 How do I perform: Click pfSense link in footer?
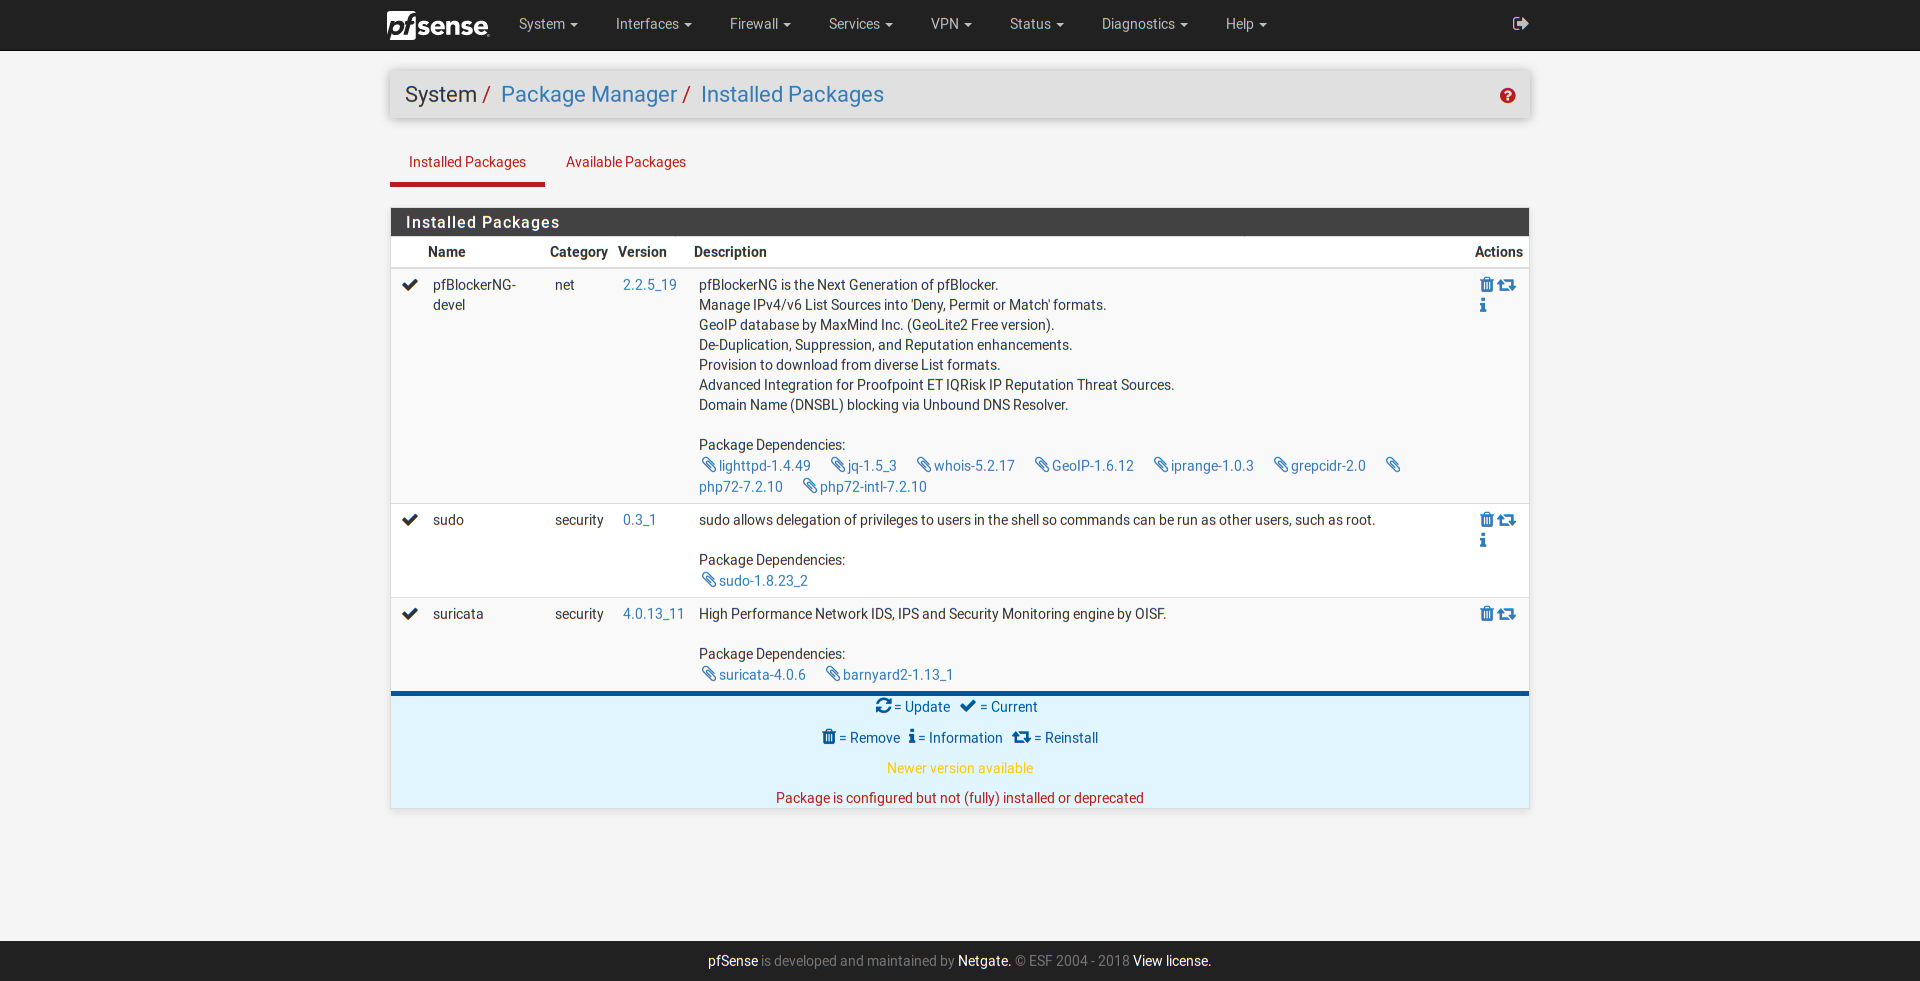tap(733, 961)
